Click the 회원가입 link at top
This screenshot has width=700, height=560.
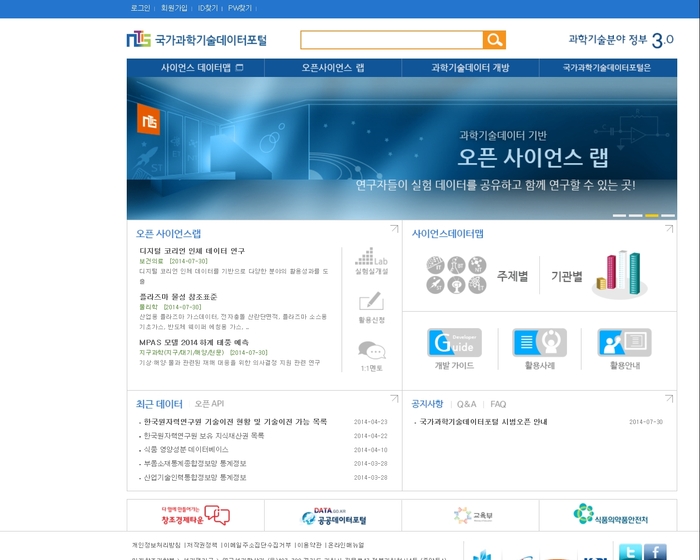pyautogui.click(x=173, y=8)
